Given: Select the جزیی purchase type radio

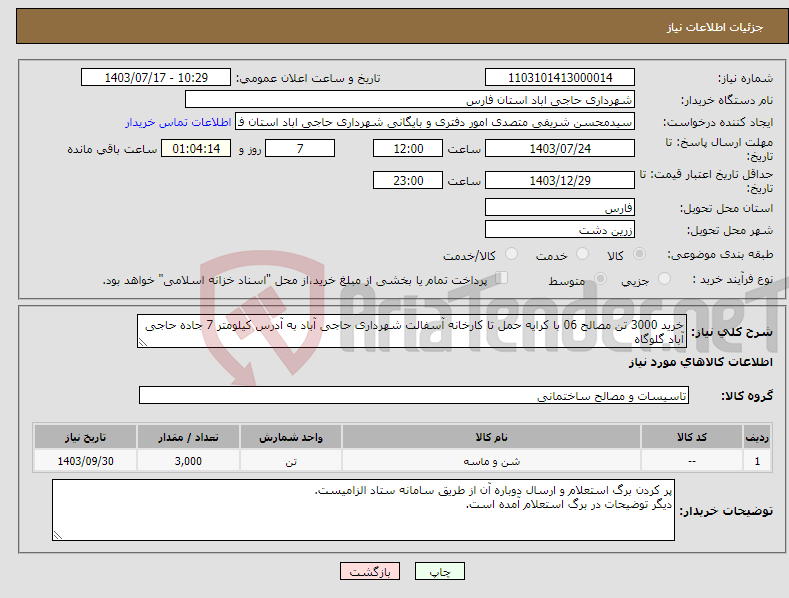Looking at the screenshot, I should click(664, 278).
